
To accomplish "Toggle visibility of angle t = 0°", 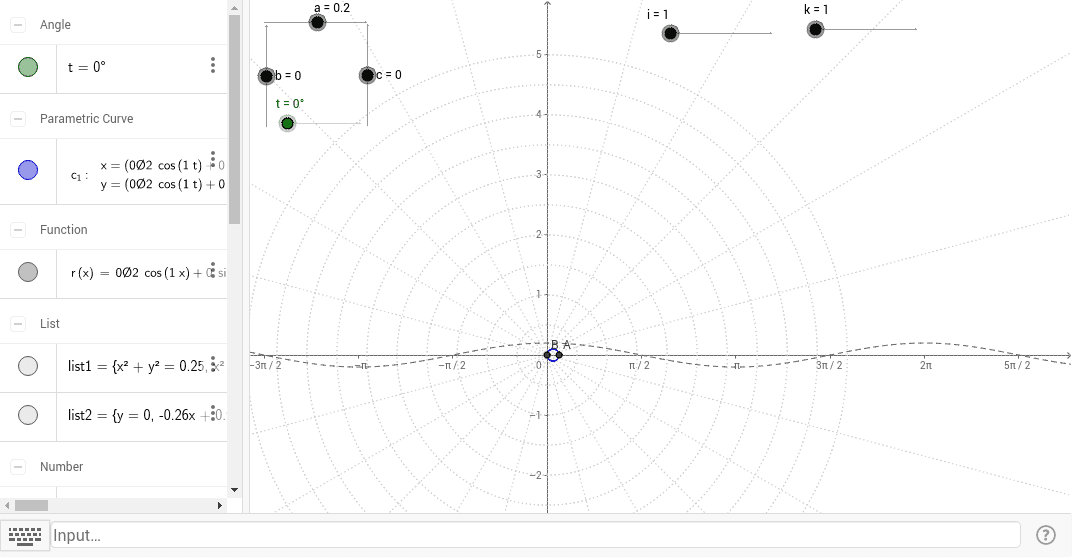I will (28, 67).
